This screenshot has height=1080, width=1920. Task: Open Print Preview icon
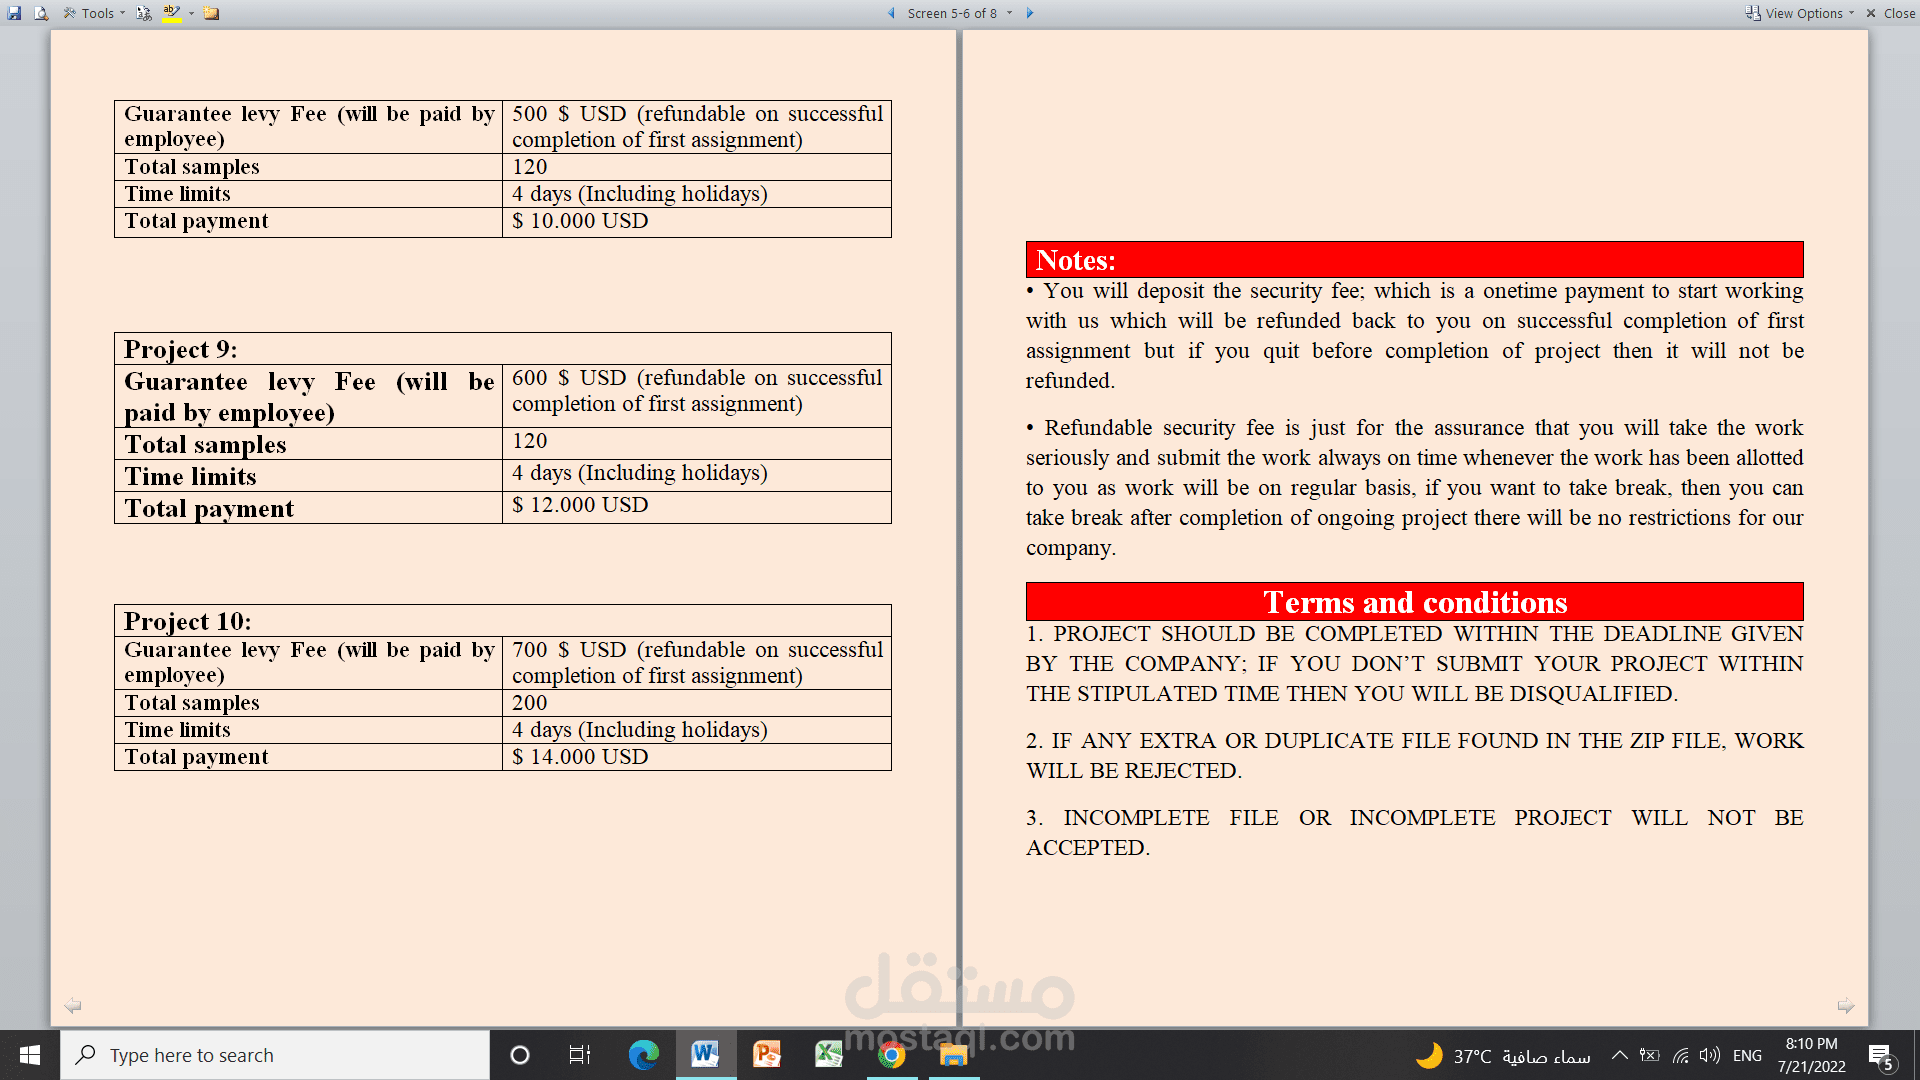click(40, 13)
